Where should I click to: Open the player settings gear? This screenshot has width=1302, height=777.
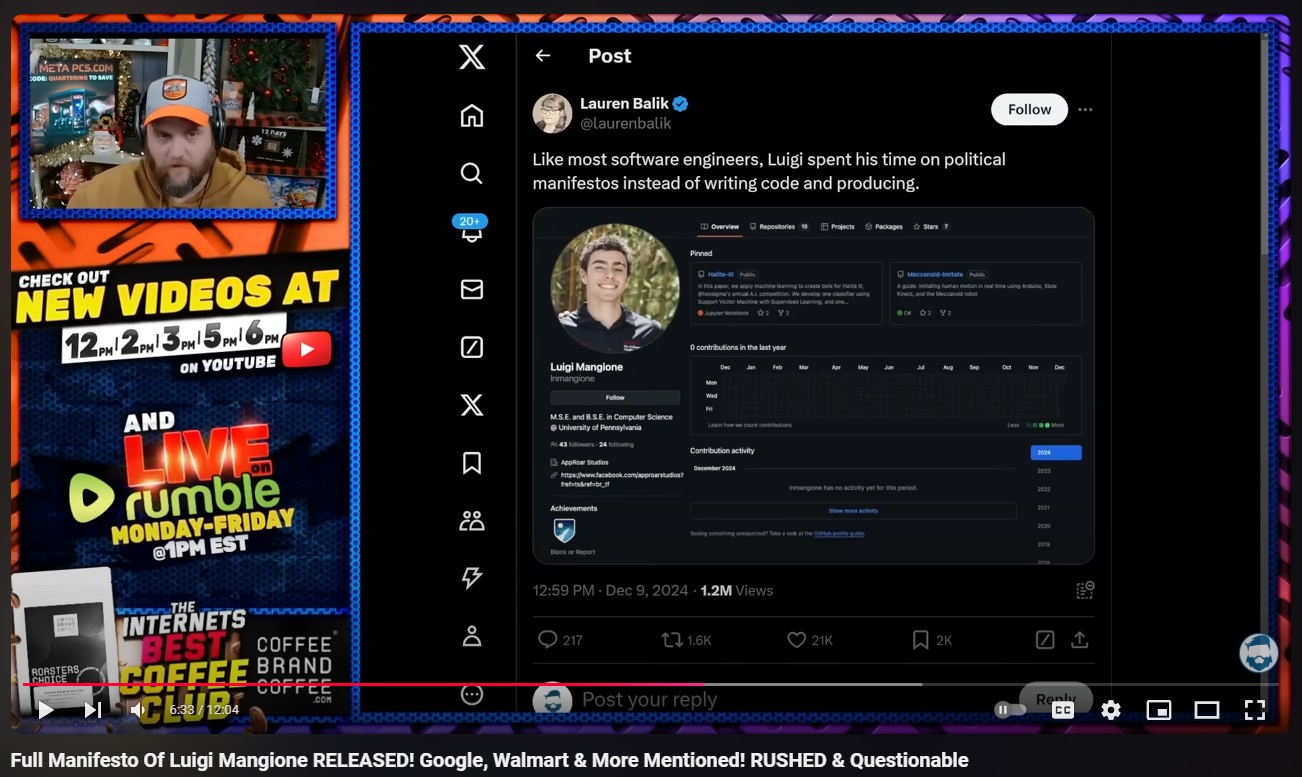1110,710
